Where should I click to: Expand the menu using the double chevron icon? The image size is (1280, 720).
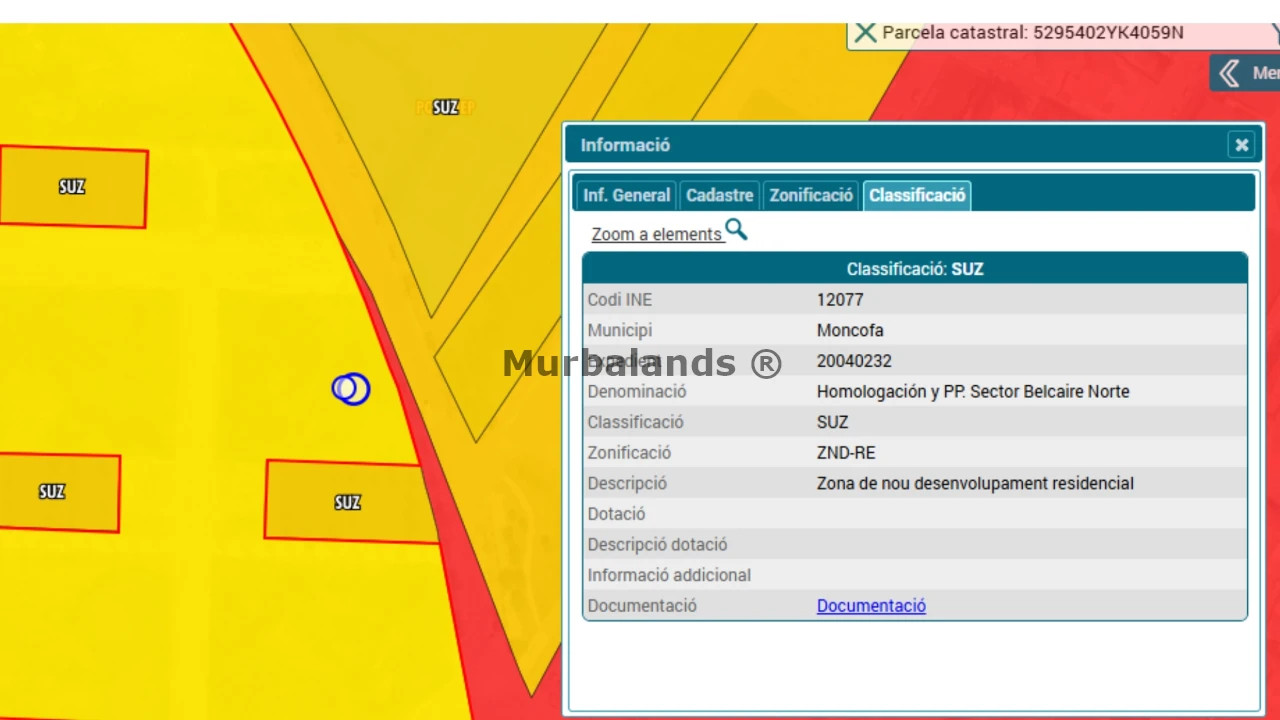(x=1230, y=73)
